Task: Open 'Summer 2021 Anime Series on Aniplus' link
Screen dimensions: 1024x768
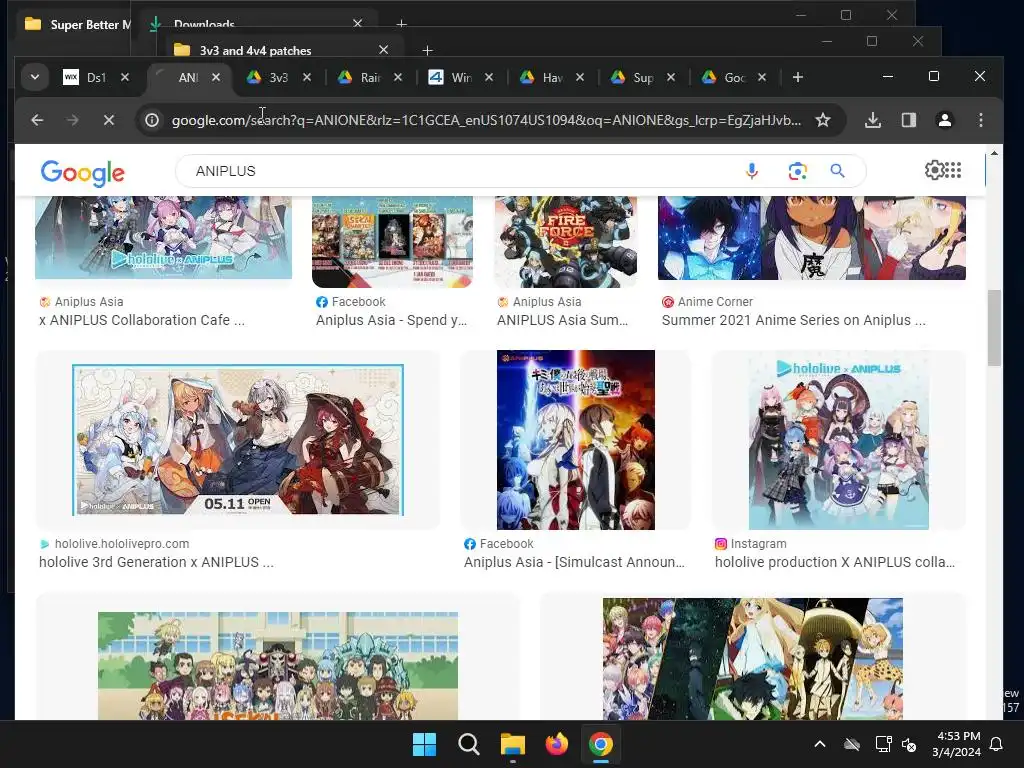Action: point(793,320)
